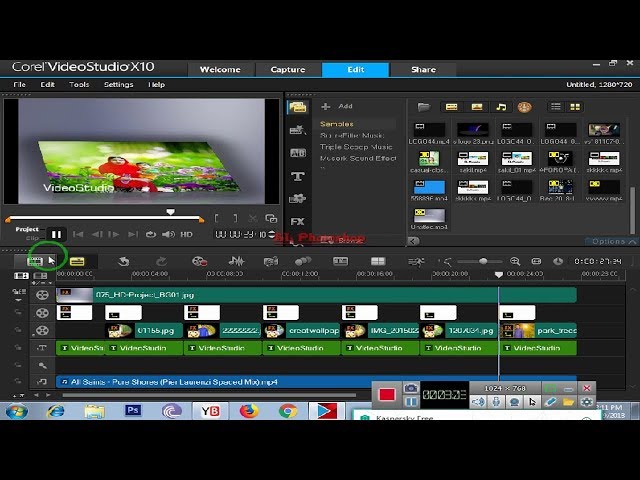Toggle ripple editing on Title track
Viewport: 640px width, 480px height.
pyautogui.click(x=18, y=348)
